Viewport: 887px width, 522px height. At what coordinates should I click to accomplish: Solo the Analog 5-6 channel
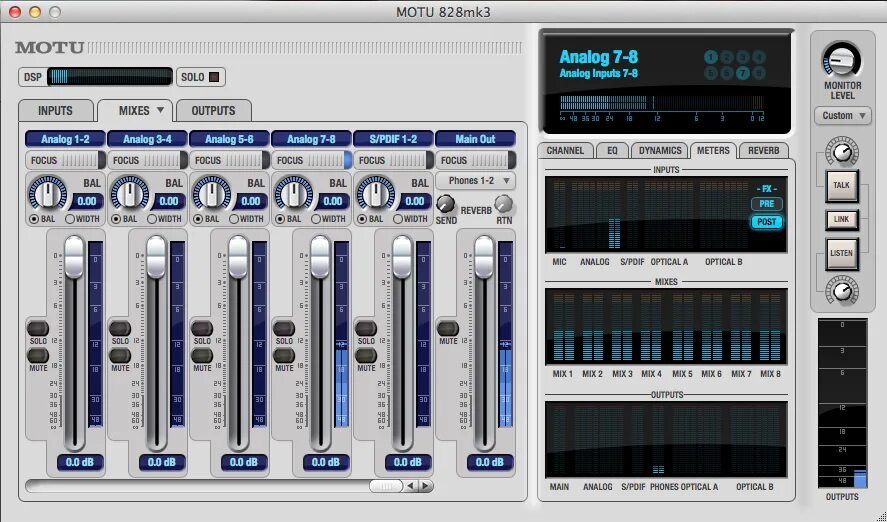tap(202, 328)
